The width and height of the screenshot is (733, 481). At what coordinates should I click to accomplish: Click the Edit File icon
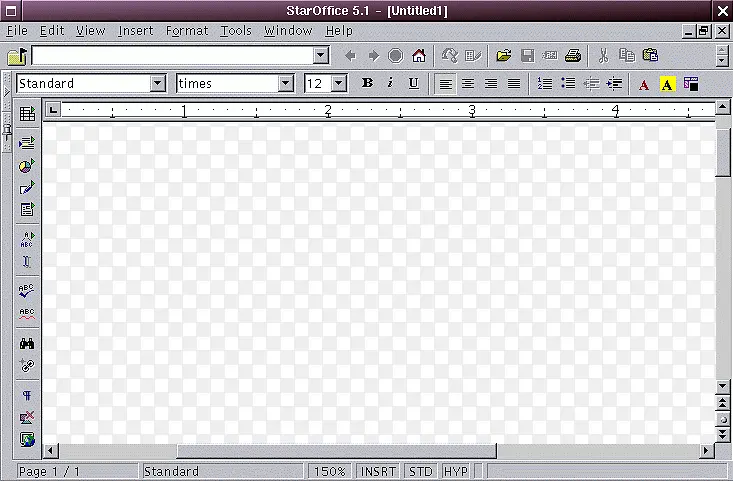(473, 56)
